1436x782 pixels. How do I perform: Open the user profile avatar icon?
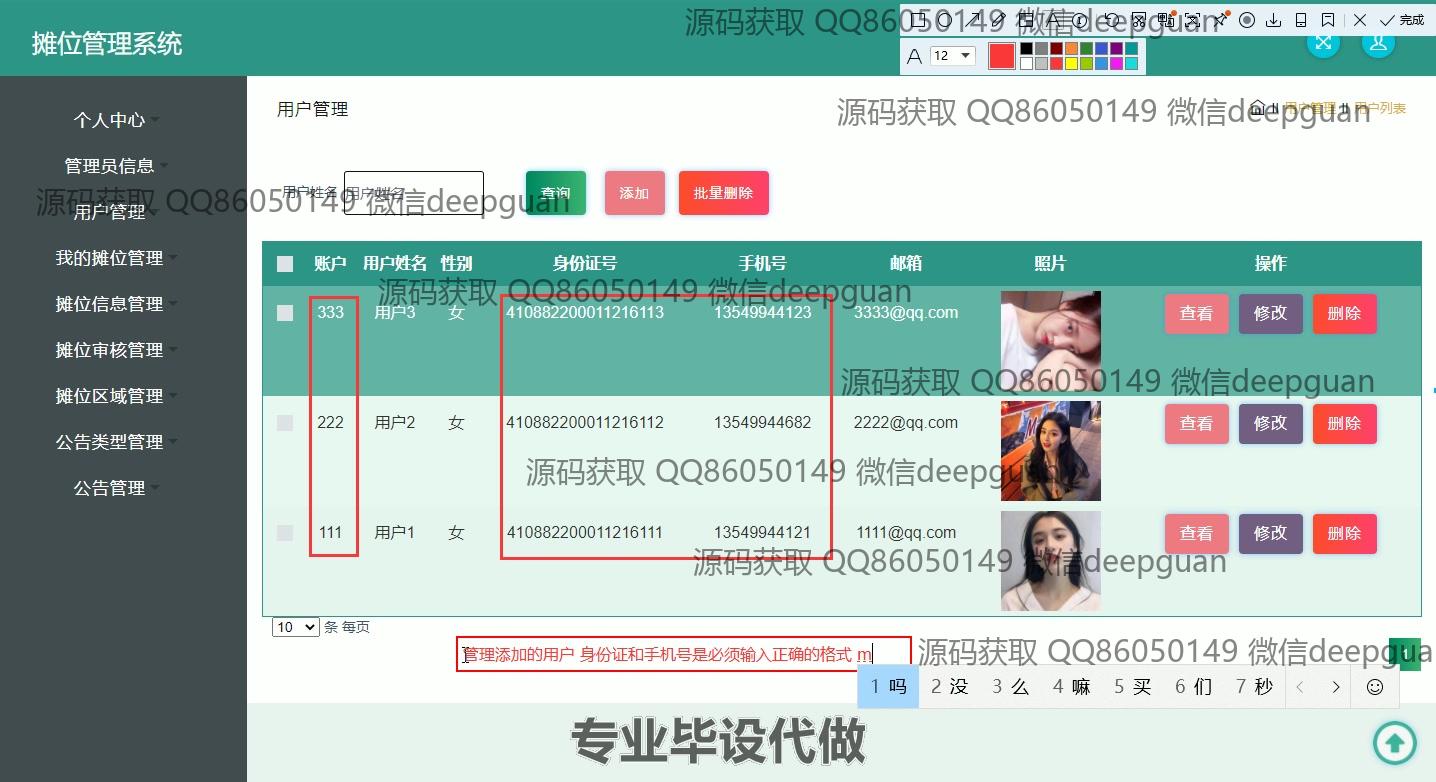pyautogui.click(x=1378, y=42)
